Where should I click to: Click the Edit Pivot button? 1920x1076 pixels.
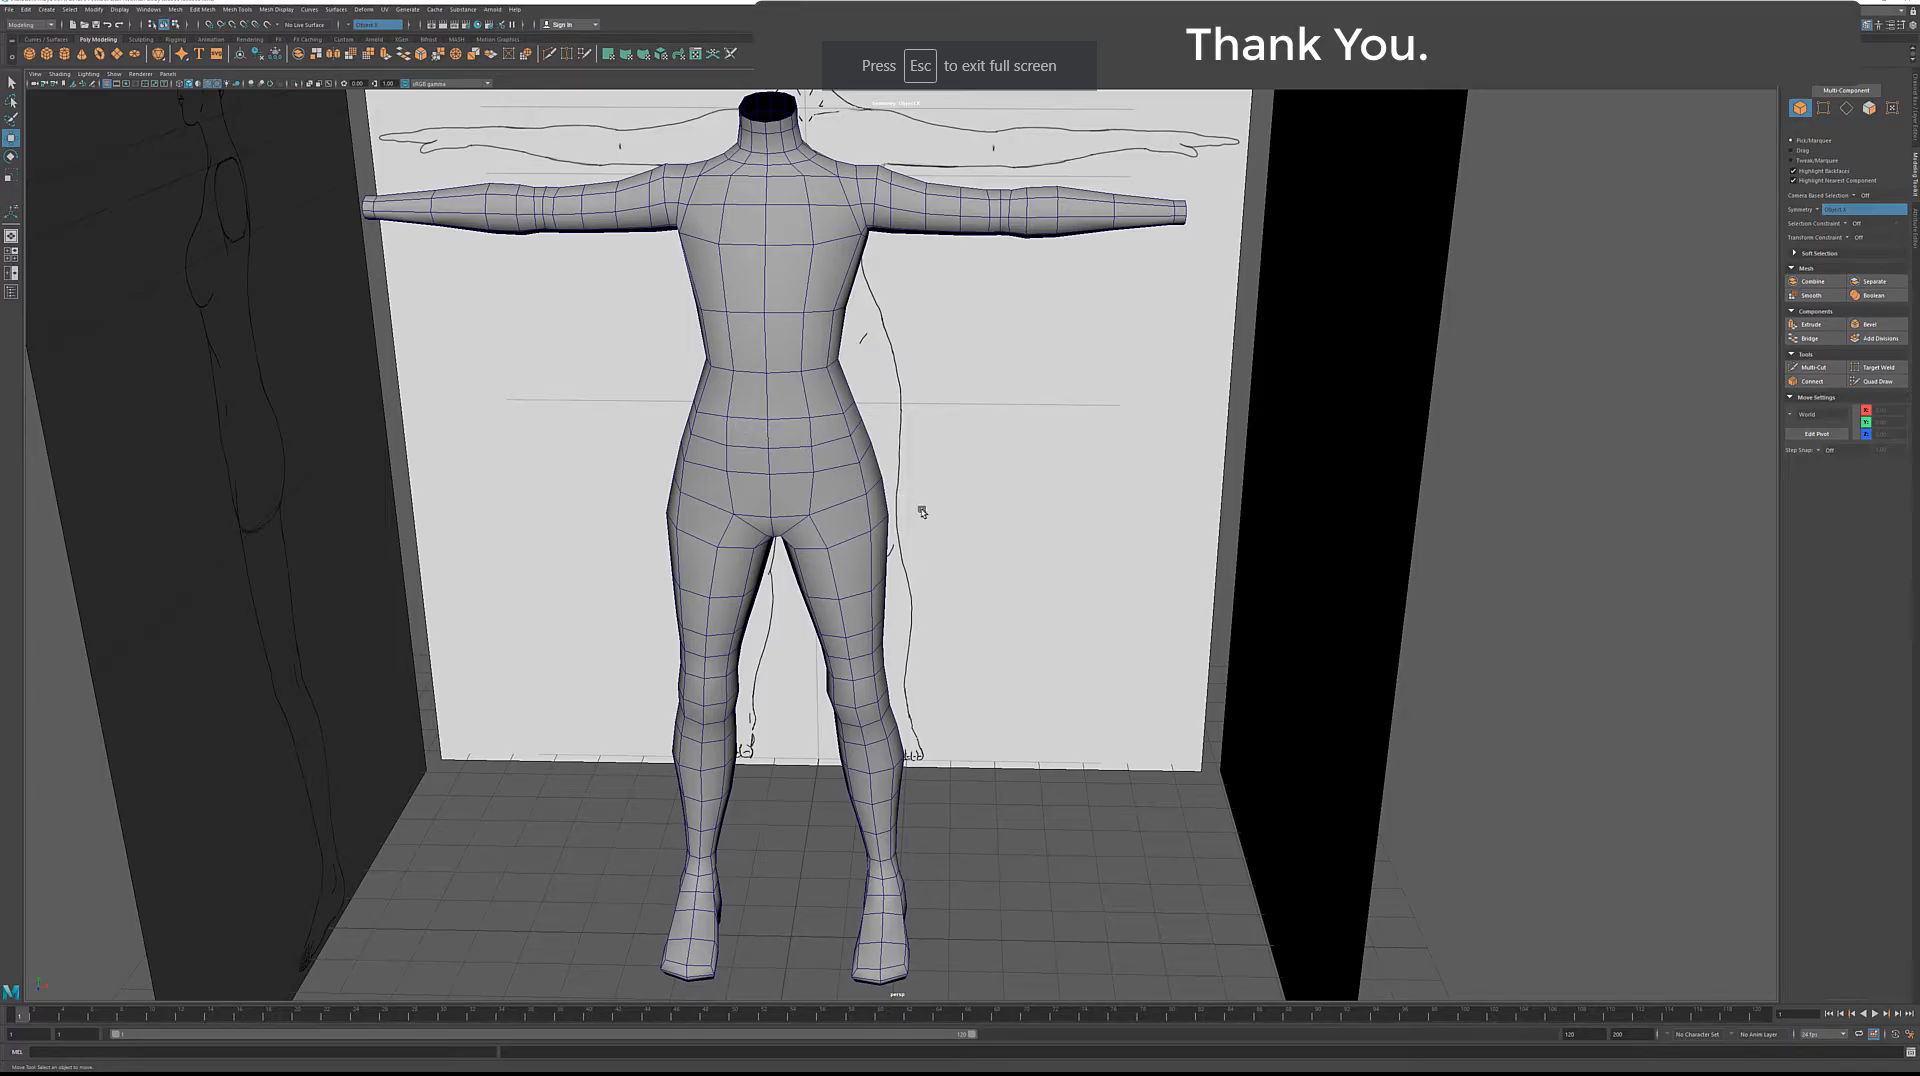[x=1816, y=434]
